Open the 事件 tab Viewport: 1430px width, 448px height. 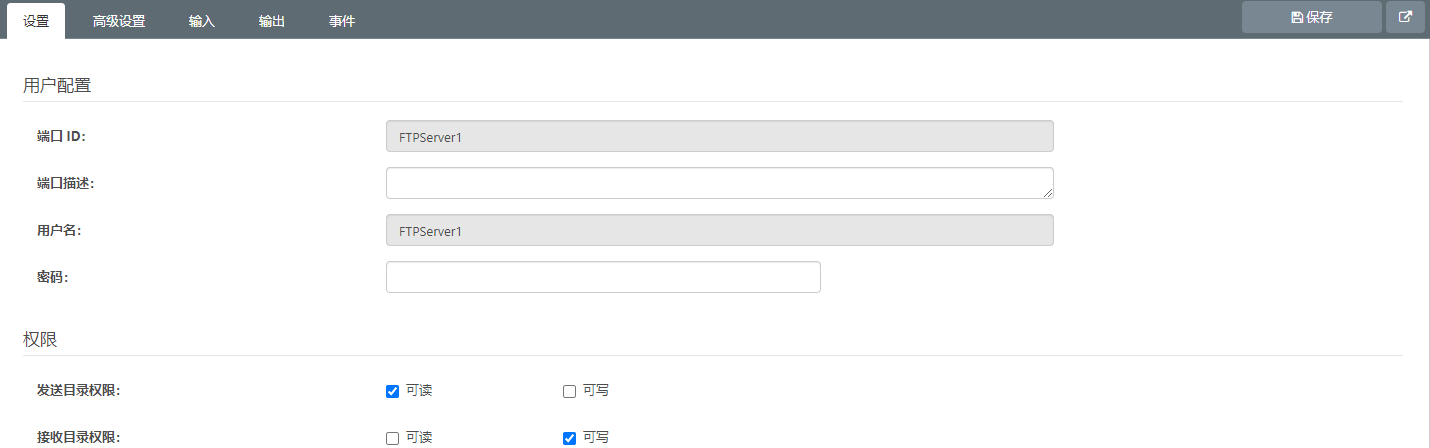(342, 21)
